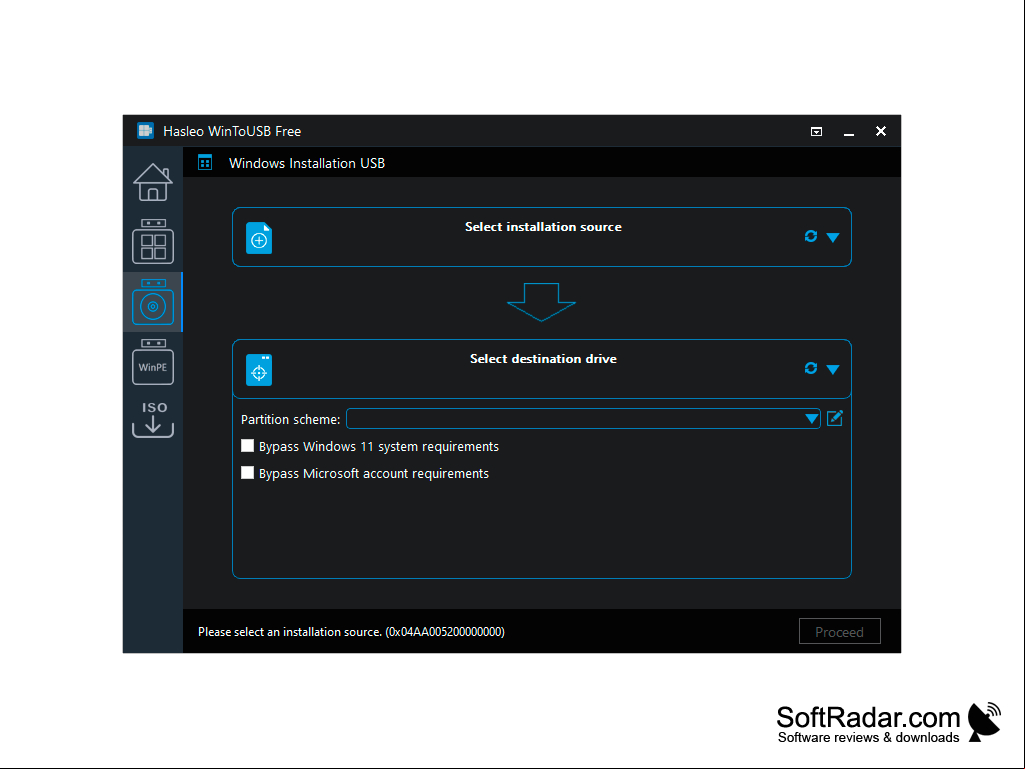Close the WinToUSB window
The width and height of the screenshot is (1025, 769).
pyautogui.click(x=881, y=131)
